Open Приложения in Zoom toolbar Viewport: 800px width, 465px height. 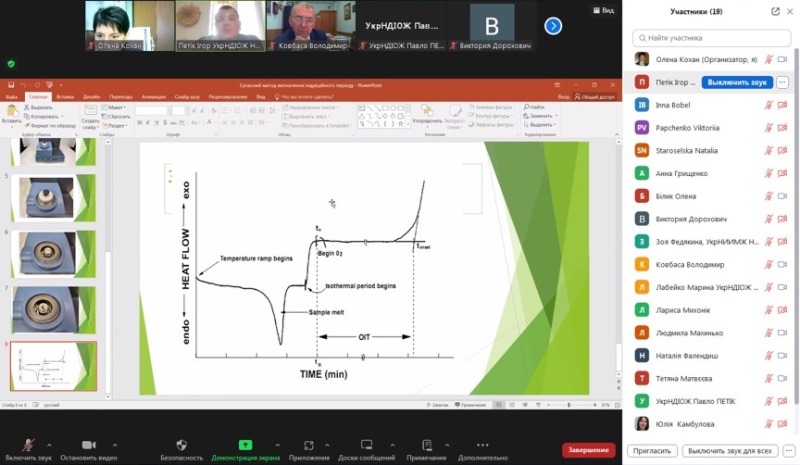309,449
